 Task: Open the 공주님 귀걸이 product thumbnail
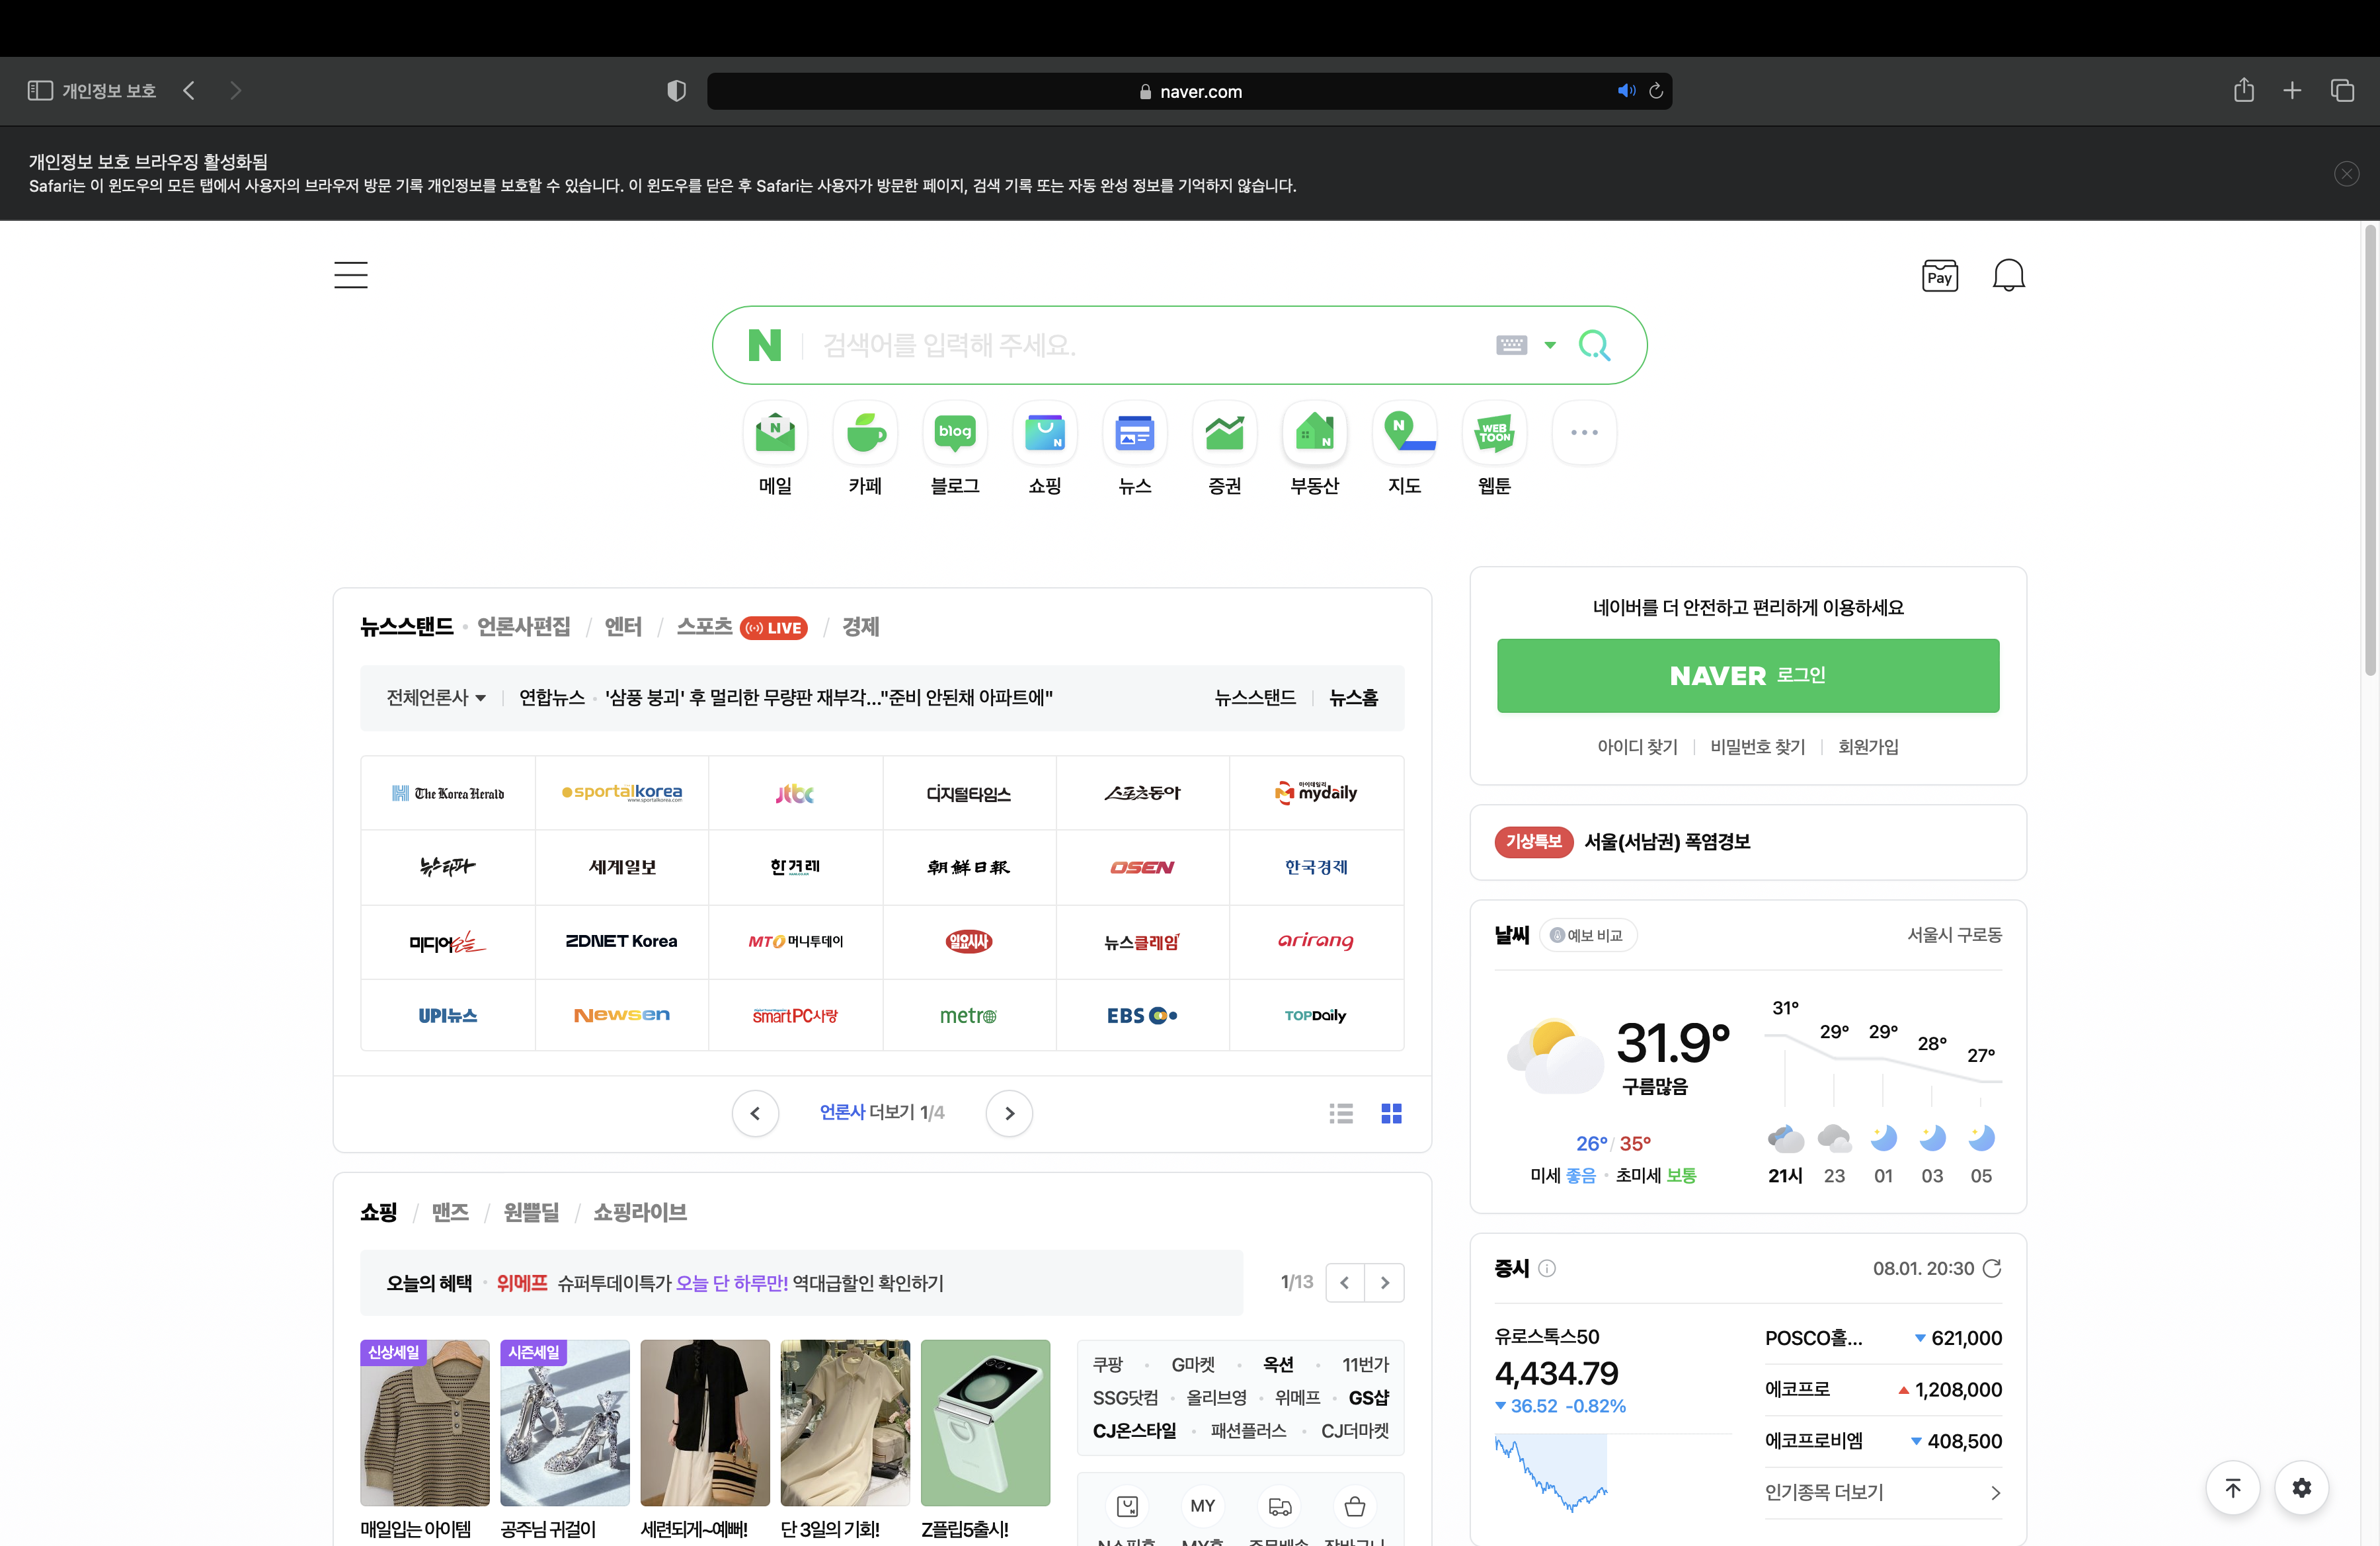(x=565, y=1423)
